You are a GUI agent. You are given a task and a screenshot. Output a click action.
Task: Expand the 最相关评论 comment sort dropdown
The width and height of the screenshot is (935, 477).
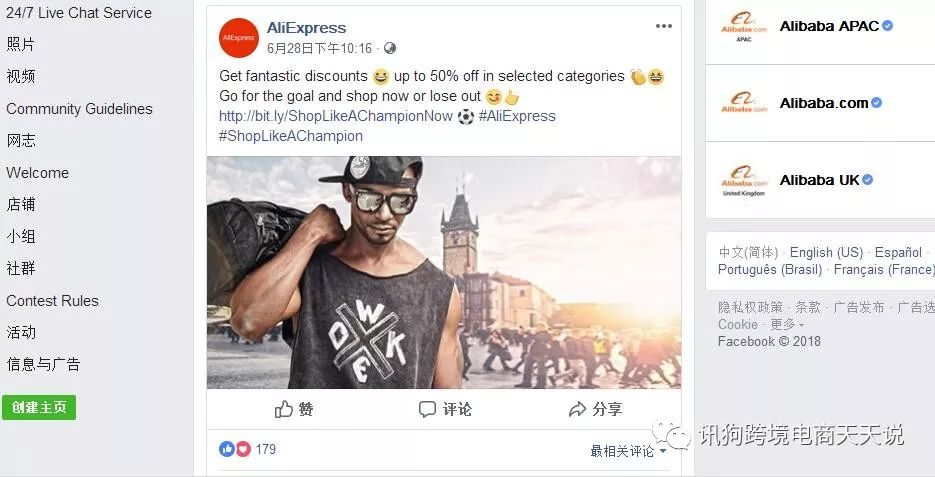pos(629,451)
